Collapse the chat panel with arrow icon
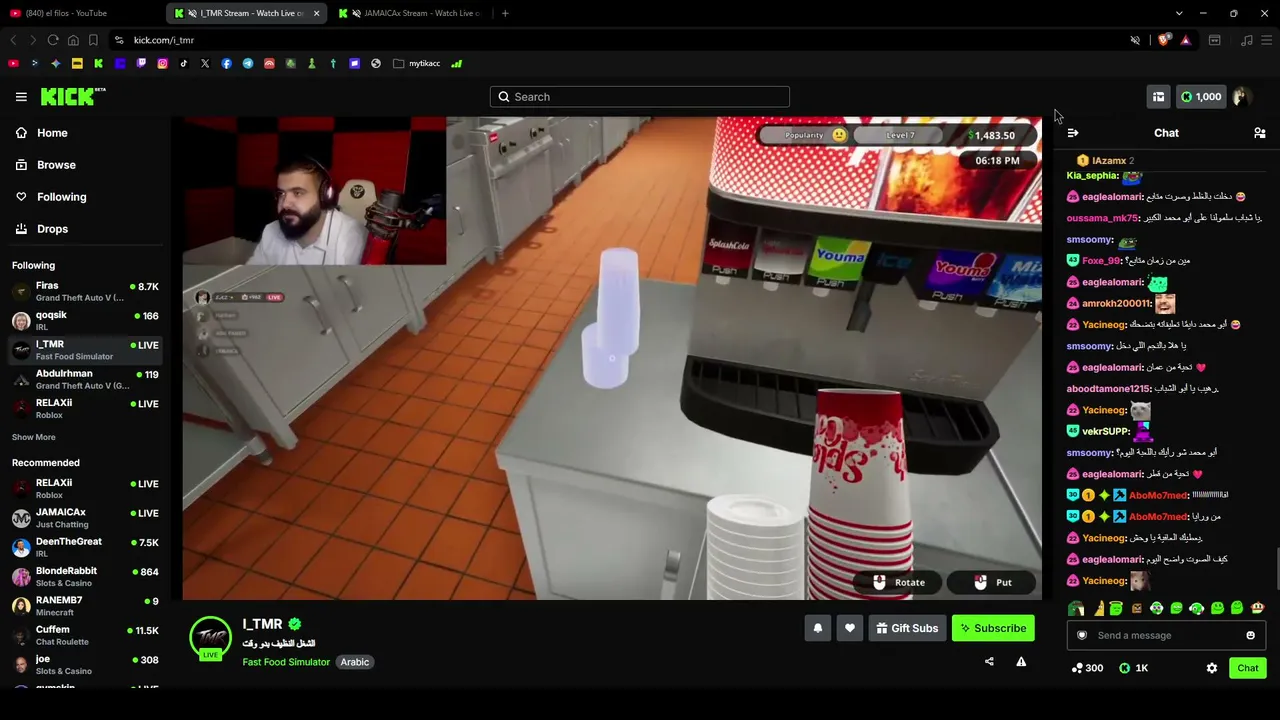The height and width of the screenshot is (720, 1280). pos(1073,133)
